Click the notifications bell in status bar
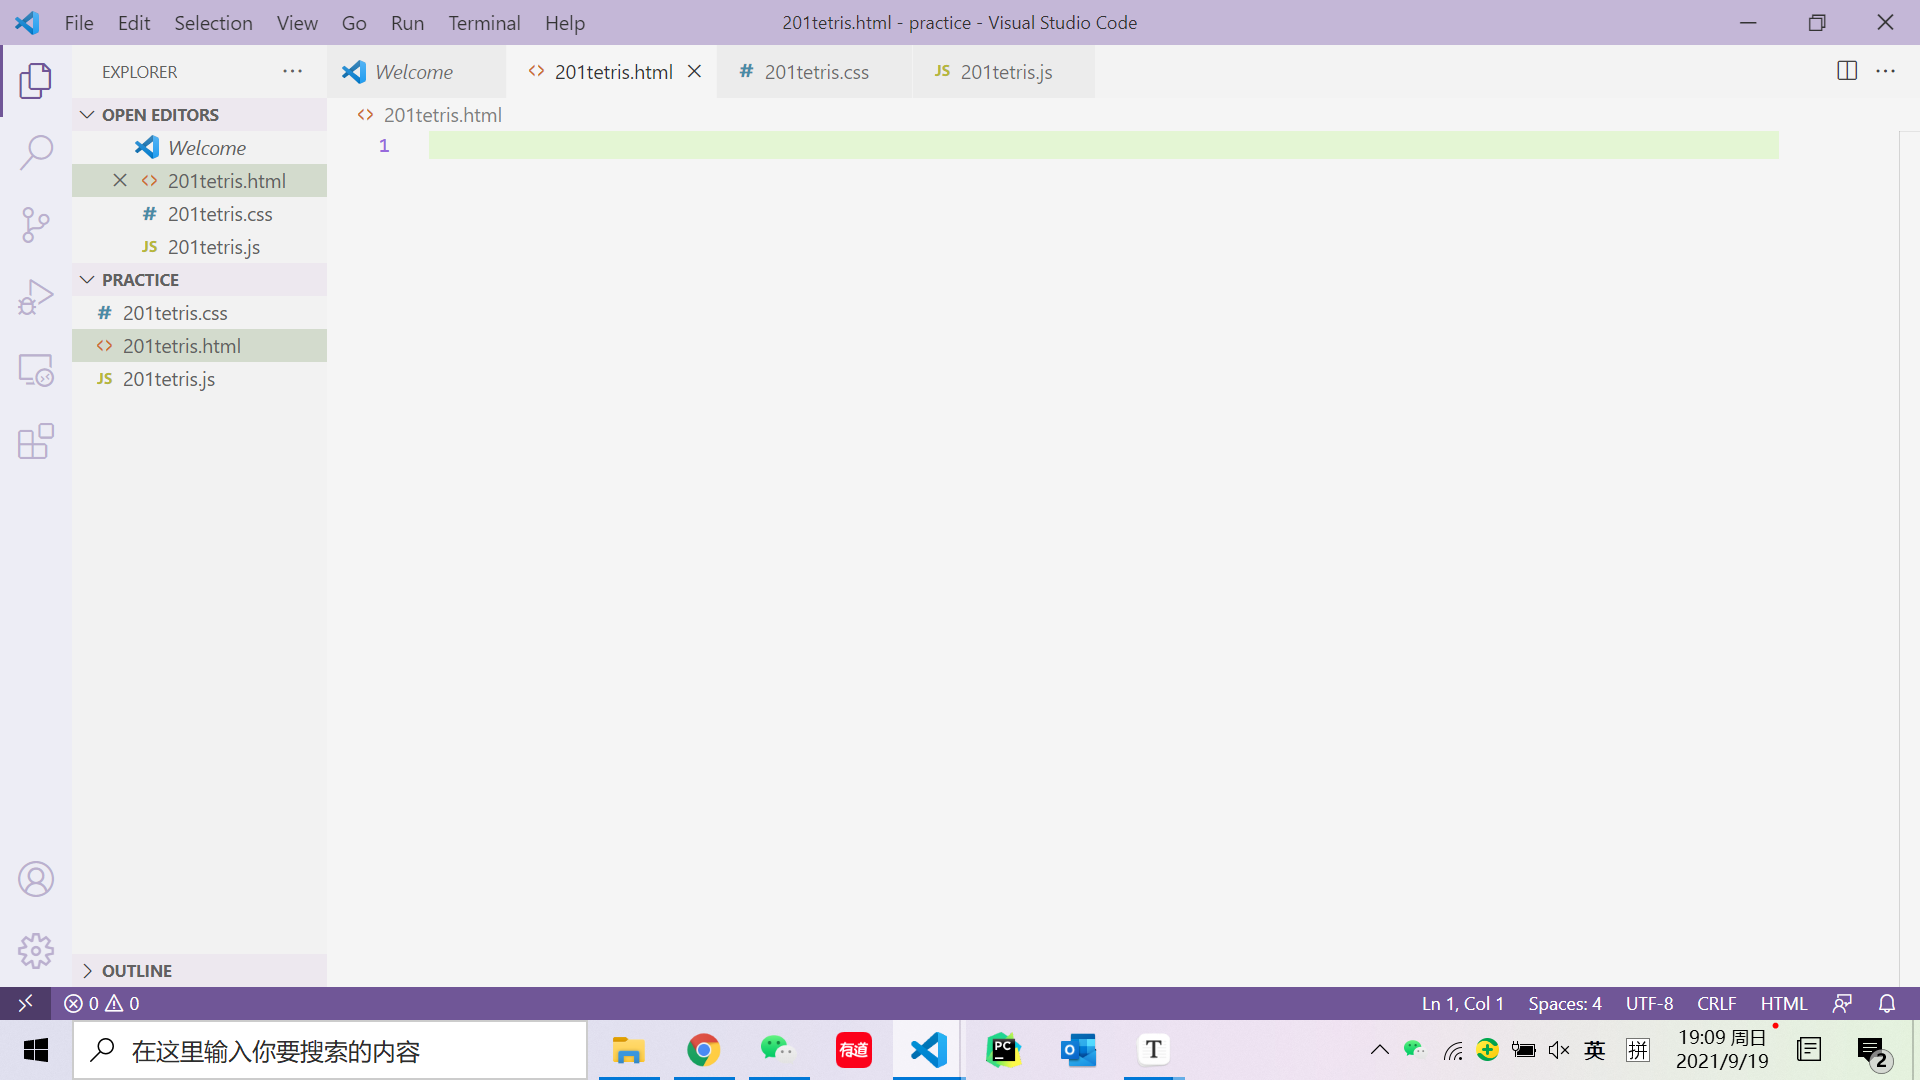 [x=1887, y=1003]
